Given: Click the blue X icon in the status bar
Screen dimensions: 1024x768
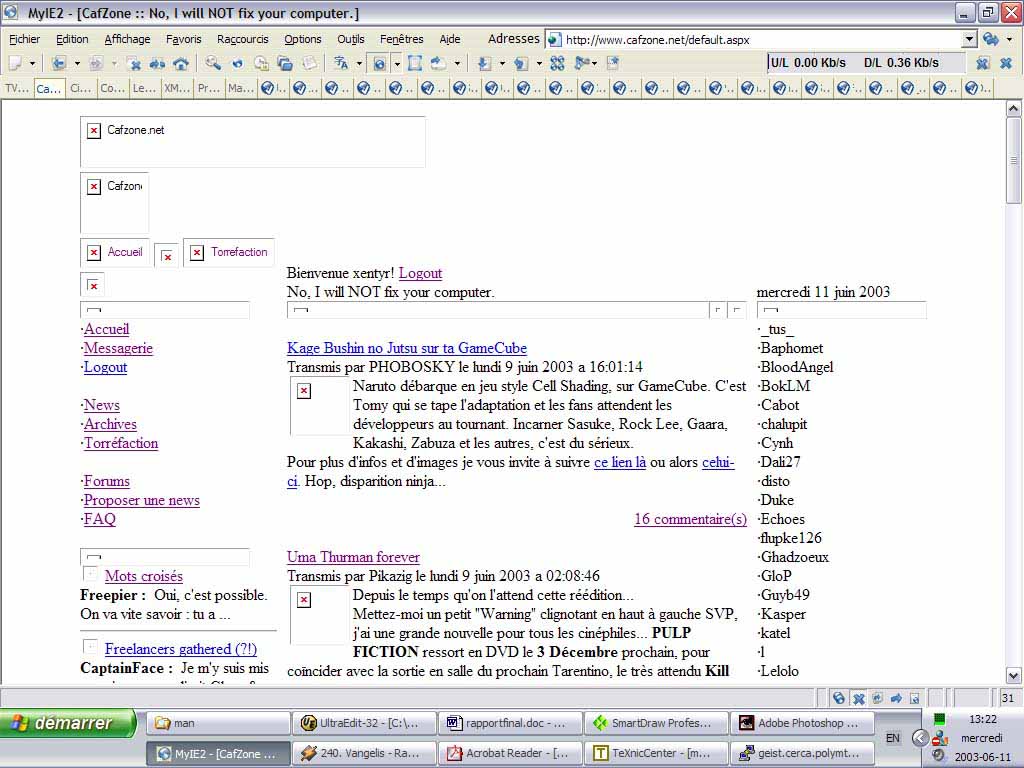Looking at the screenshot, I should (x=859, y=698).
